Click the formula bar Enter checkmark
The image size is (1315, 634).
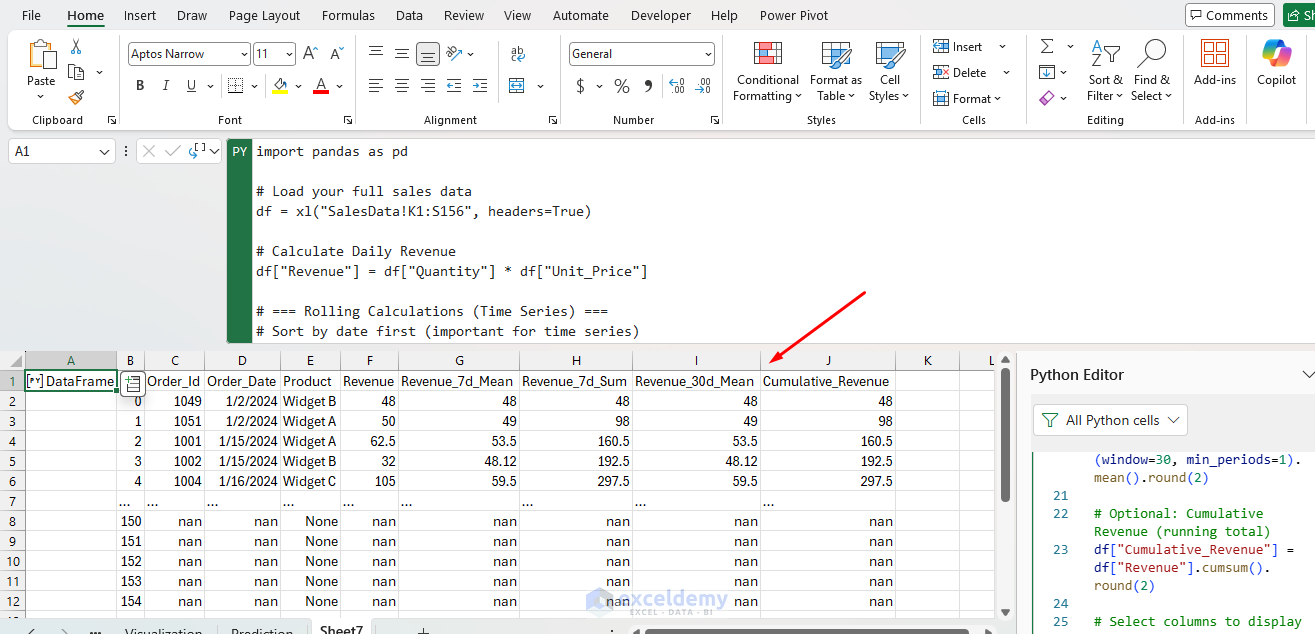click(x=173, y=151)
